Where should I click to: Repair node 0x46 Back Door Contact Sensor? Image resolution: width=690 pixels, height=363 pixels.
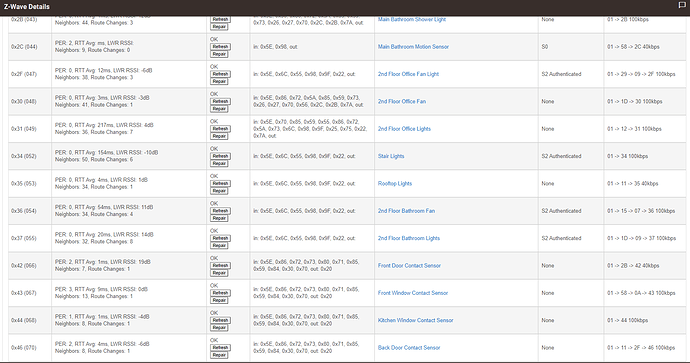pyautogui.click(x=219, y=355)
